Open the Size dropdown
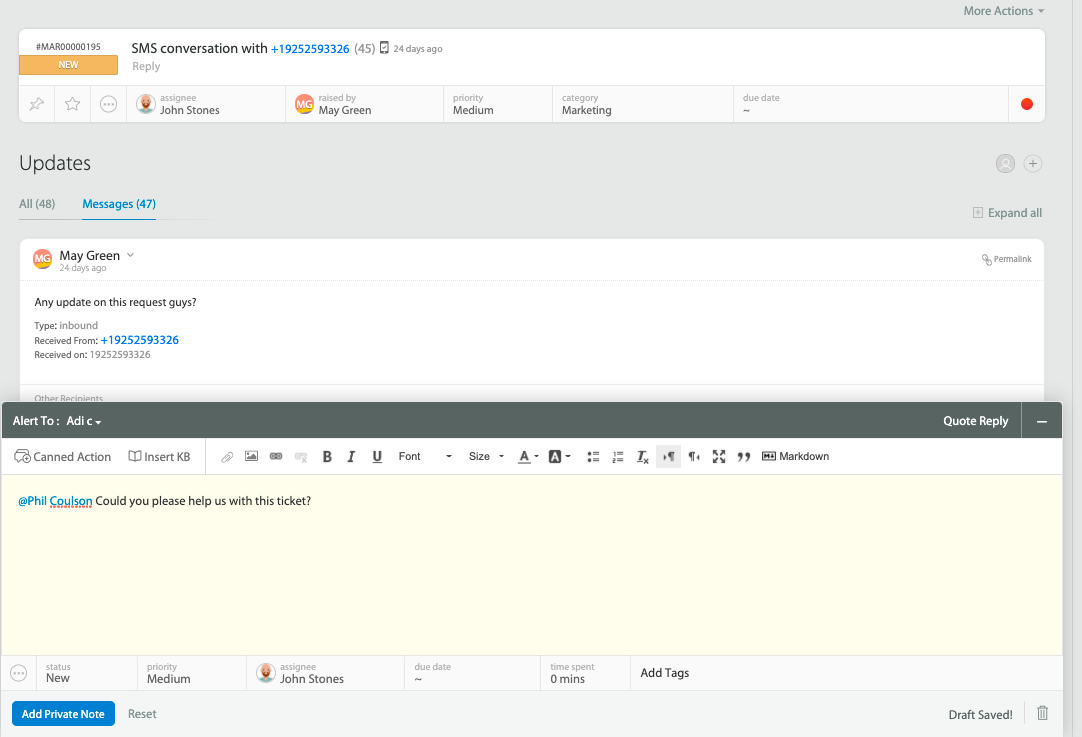The width and height of the screenshot is (1082, 737). pos(485,456)
